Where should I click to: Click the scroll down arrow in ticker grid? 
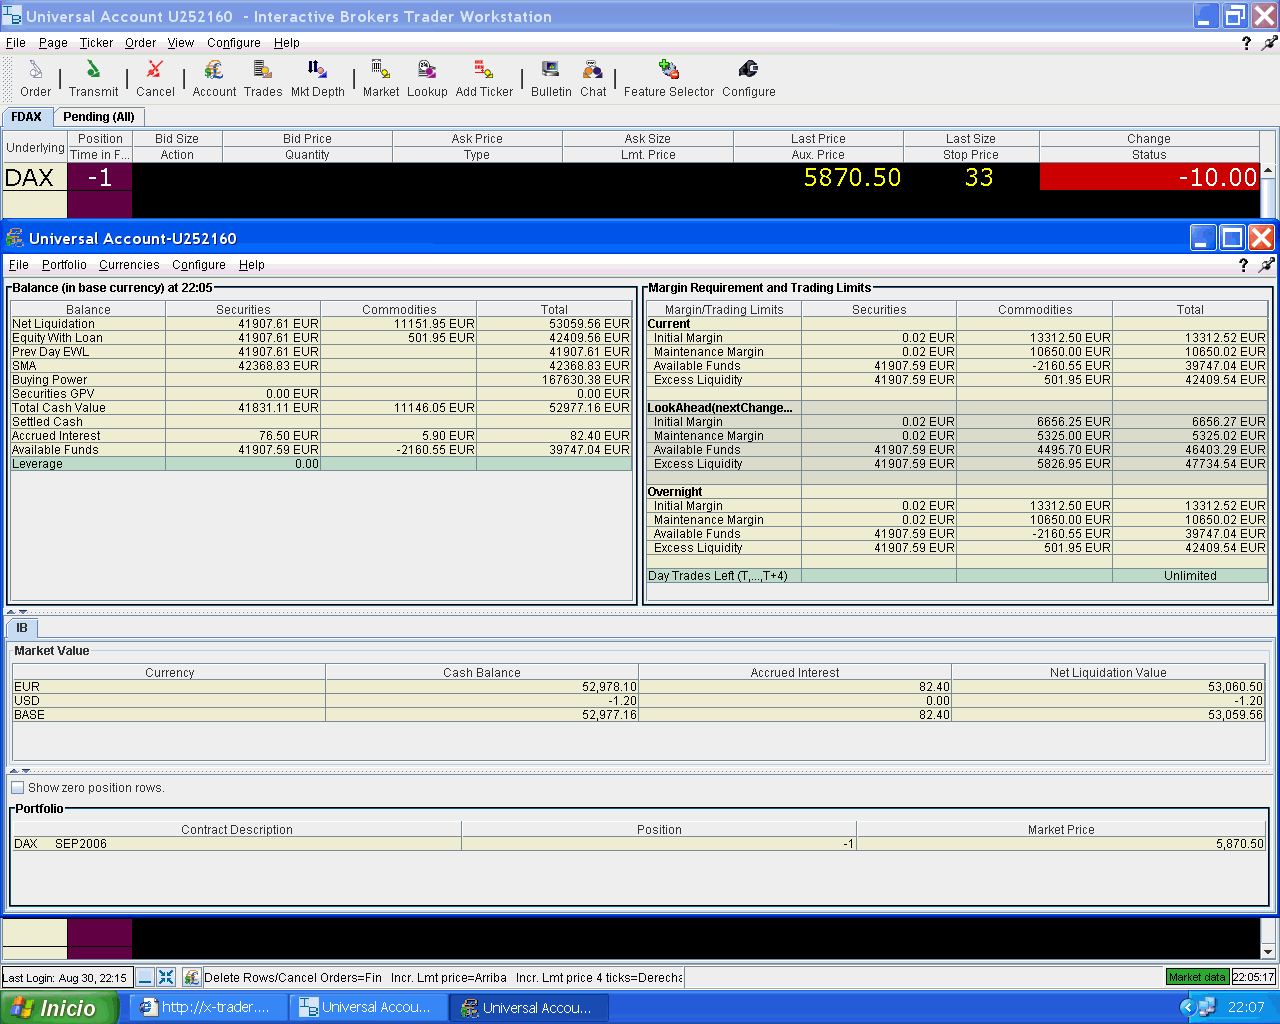(1268, 952)
